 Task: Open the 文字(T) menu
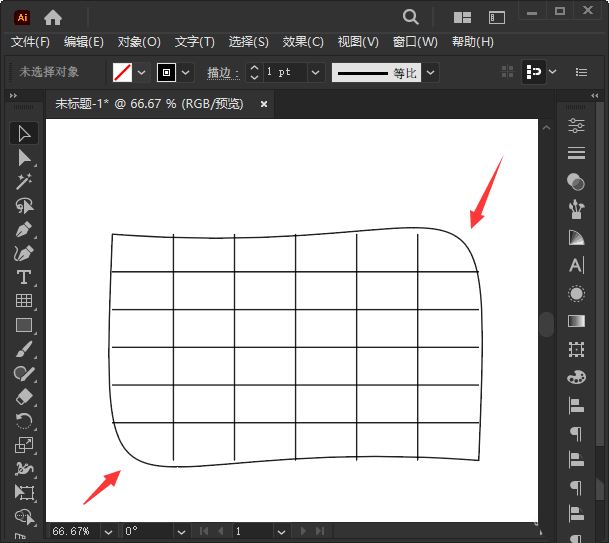194,42
